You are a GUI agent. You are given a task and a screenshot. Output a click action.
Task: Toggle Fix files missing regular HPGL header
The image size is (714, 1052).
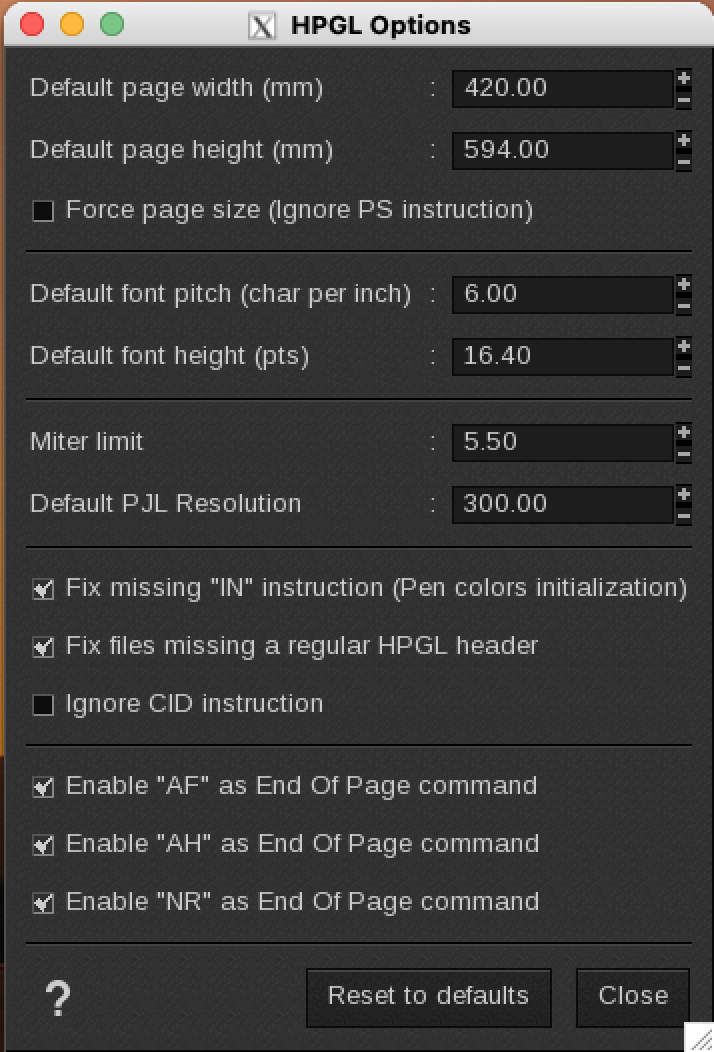coord(43,647)
